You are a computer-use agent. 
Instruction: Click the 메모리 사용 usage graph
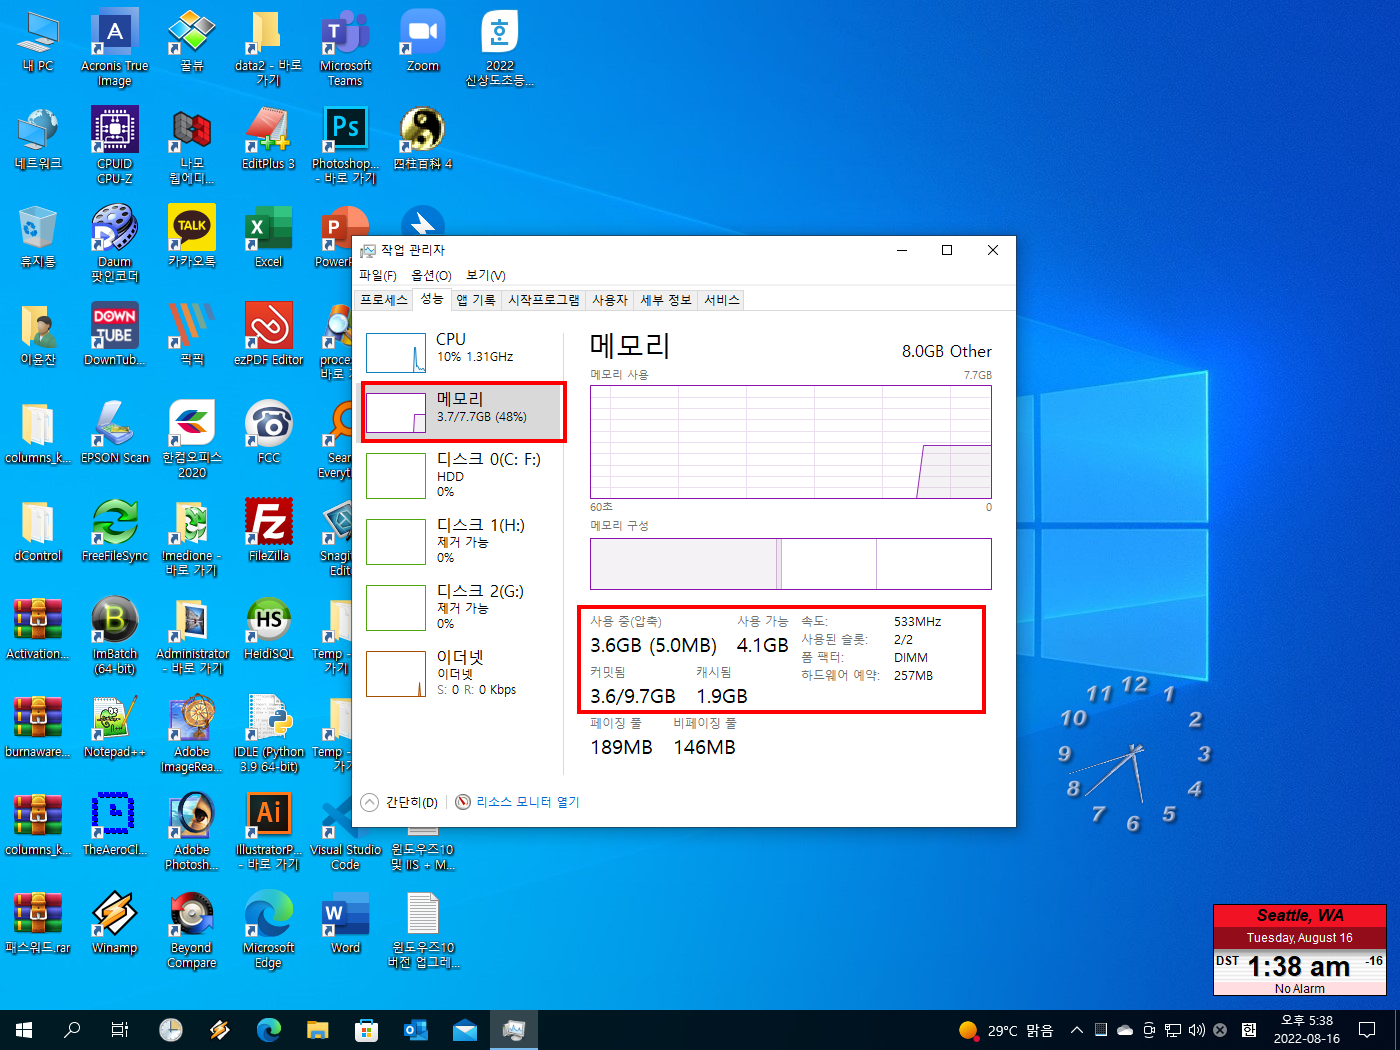point(791,442)
